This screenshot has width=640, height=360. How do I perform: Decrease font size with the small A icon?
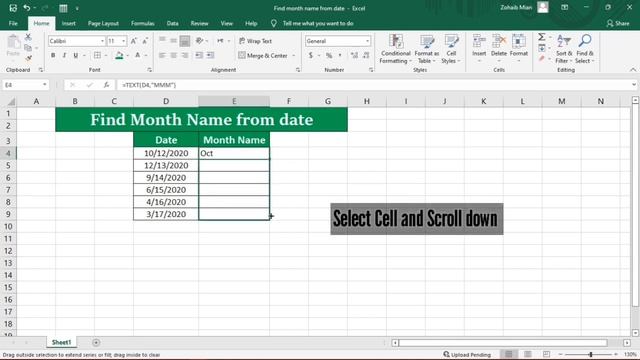click(x=145, y=41)
